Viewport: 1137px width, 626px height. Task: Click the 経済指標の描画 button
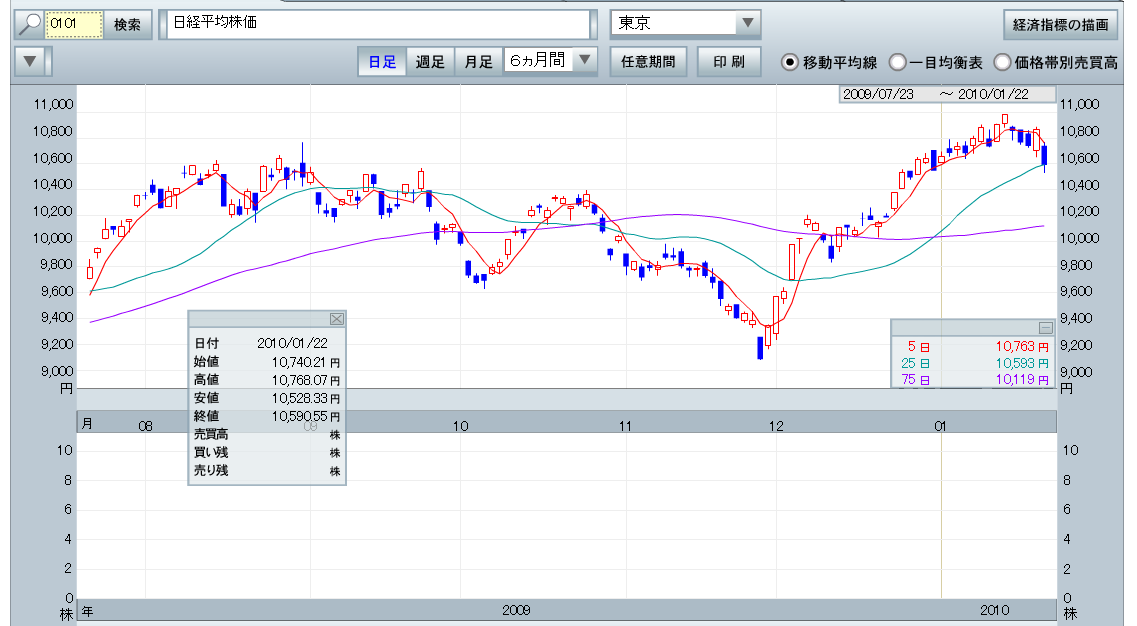pyautogui.click(x=1060, y=23)
